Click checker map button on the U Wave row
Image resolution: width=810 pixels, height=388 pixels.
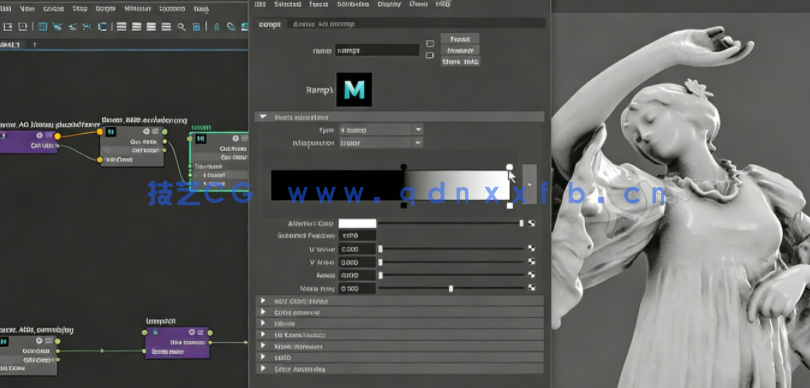pos(532,249)
